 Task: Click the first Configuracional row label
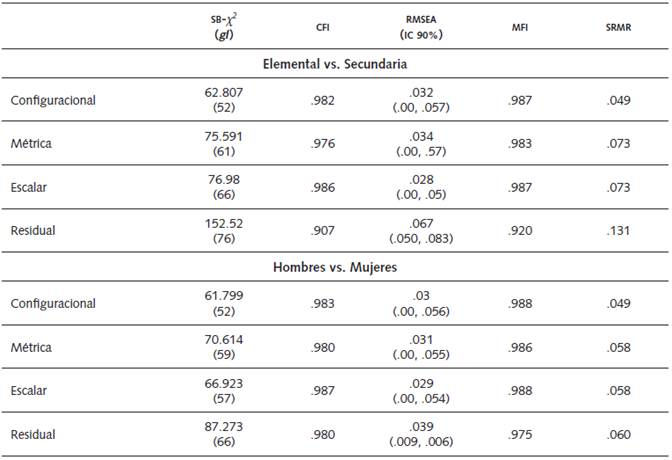pyautogui.click(x=53, y=100)
